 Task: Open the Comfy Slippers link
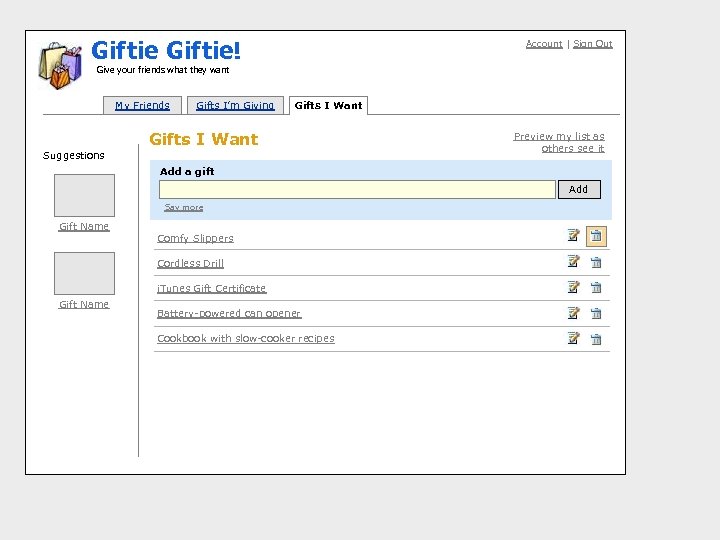[195, 238]
